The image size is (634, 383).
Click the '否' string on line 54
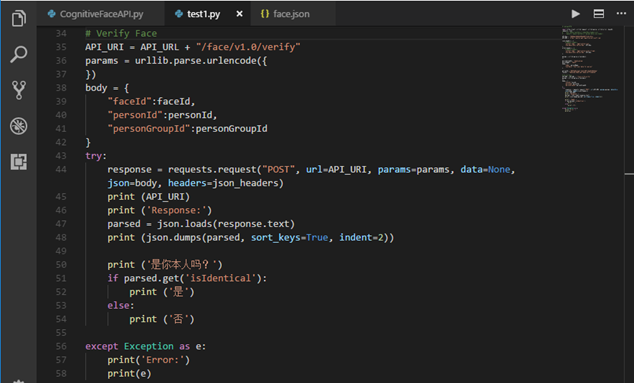pyautogui.click(x=178, y=319)
